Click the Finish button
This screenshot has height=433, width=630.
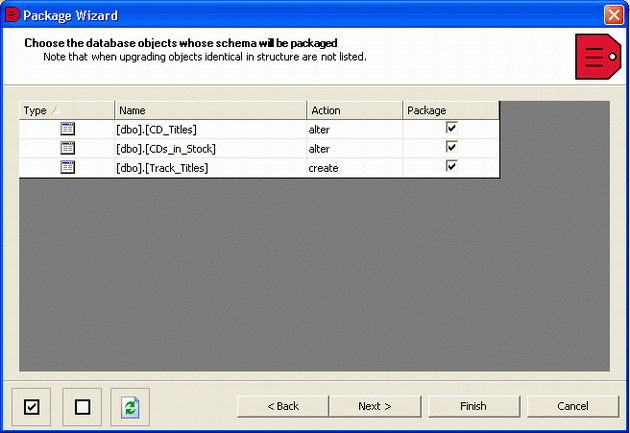[474, 406]
